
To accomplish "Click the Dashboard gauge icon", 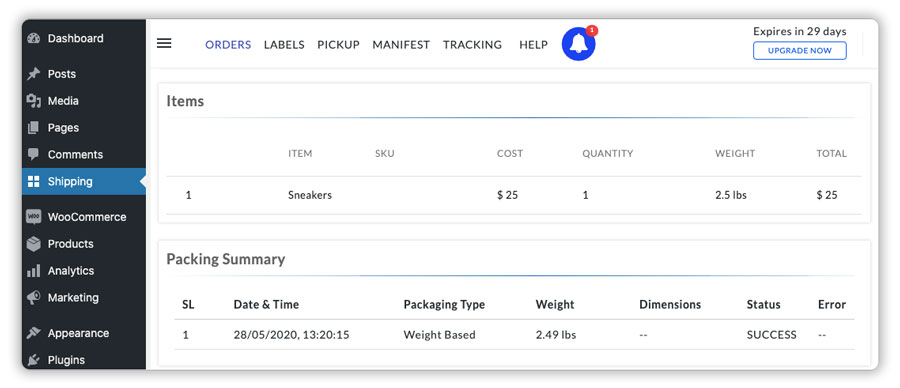I will pyautogui.click(x=34, y=38).
